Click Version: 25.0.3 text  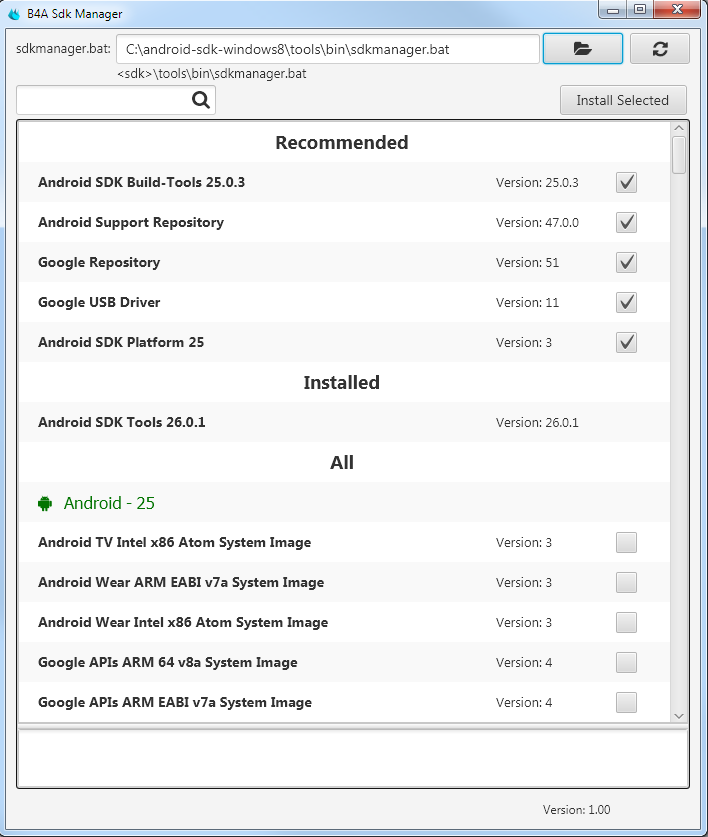coord(537,183)
